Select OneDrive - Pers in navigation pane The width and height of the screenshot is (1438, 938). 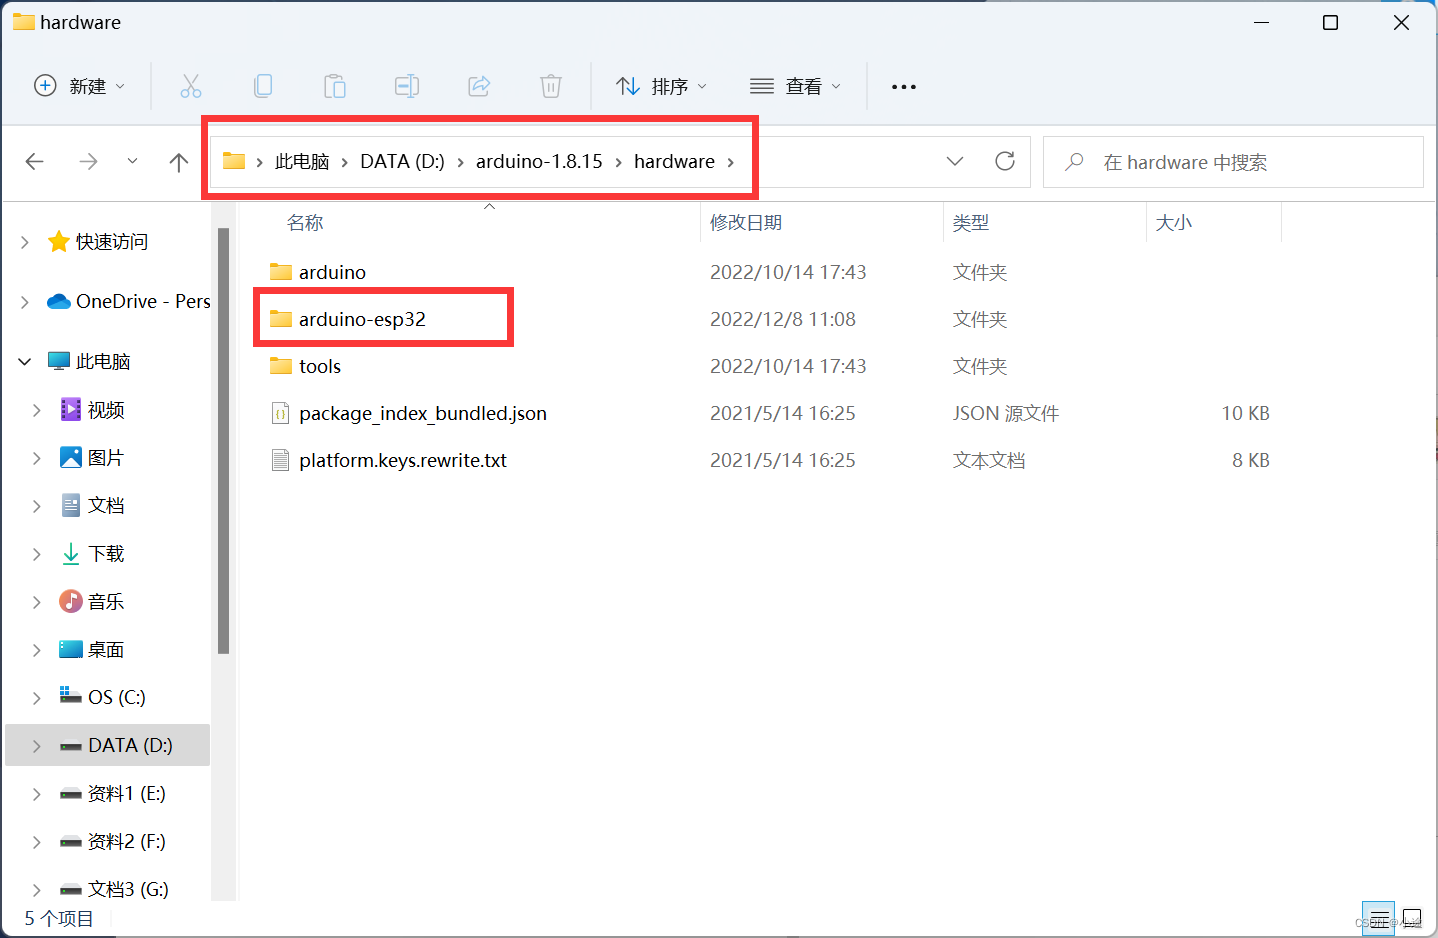[x=143, y=301]
